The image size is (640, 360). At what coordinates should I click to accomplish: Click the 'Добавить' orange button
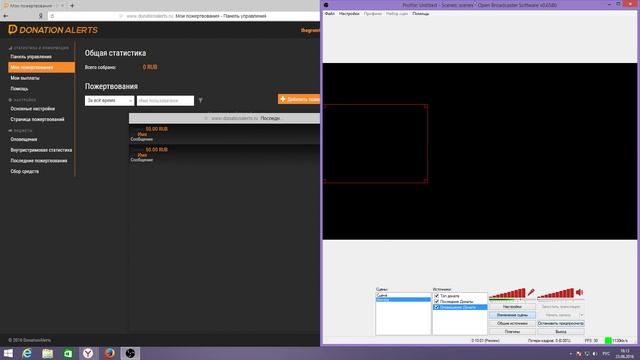coord(299,99)
